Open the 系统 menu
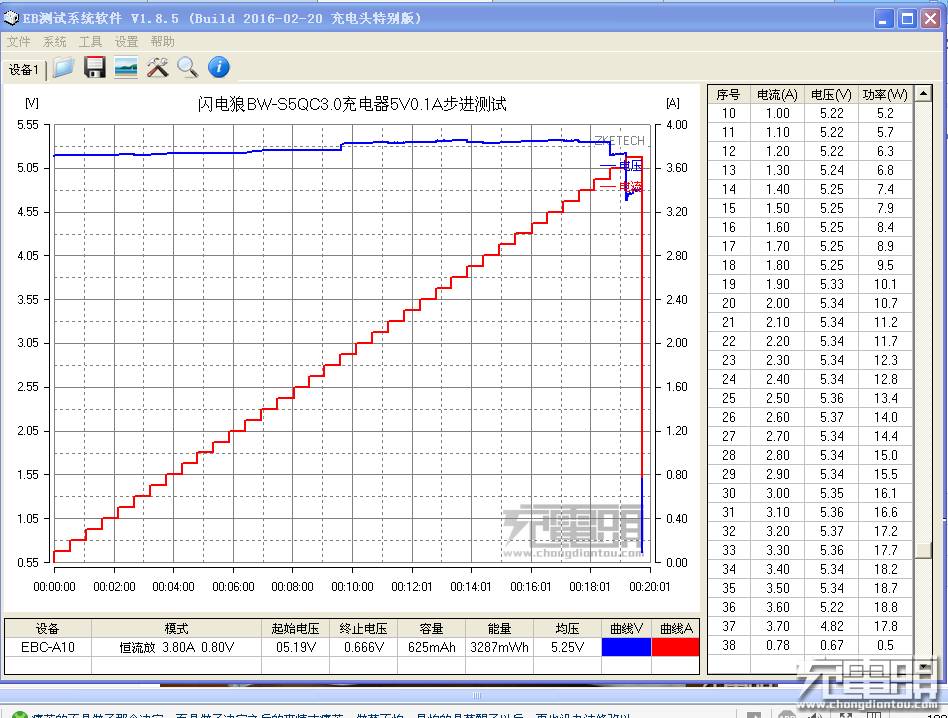 pyautogui.click(x=54, y=42)
